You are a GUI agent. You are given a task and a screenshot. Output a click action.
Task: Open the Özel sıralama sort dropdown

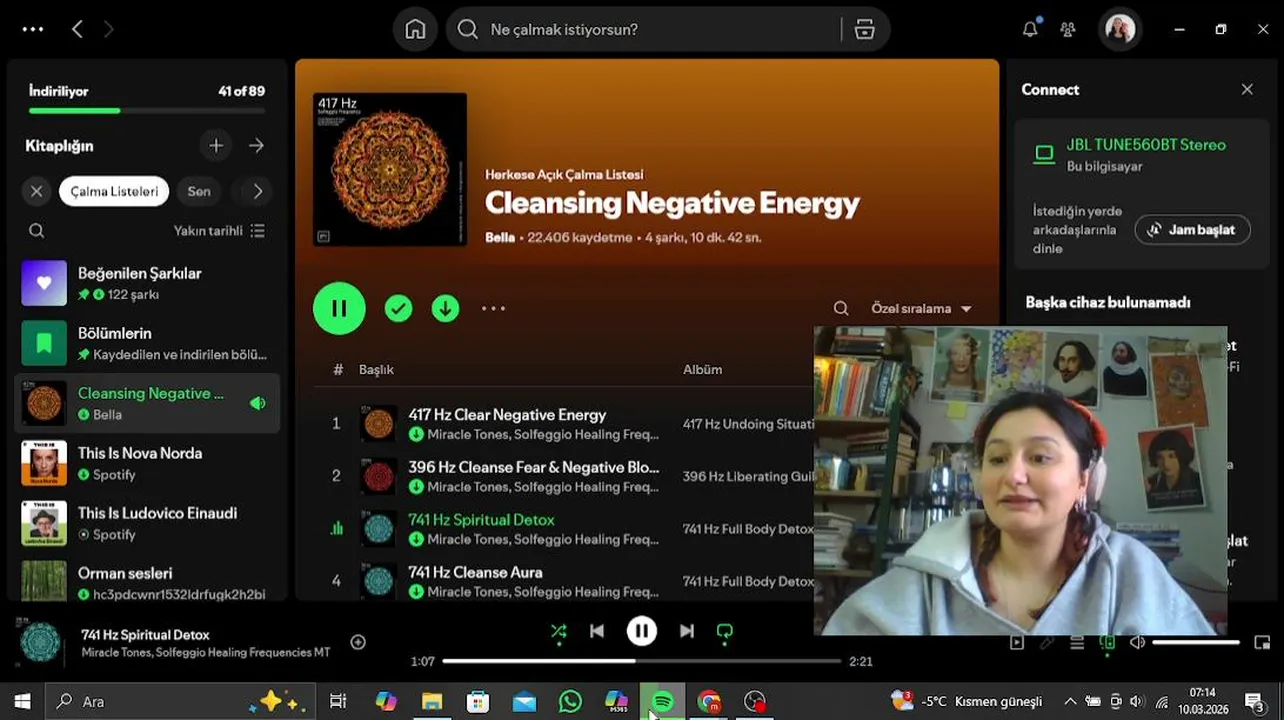pyautogui.click(x=921, y=308)
